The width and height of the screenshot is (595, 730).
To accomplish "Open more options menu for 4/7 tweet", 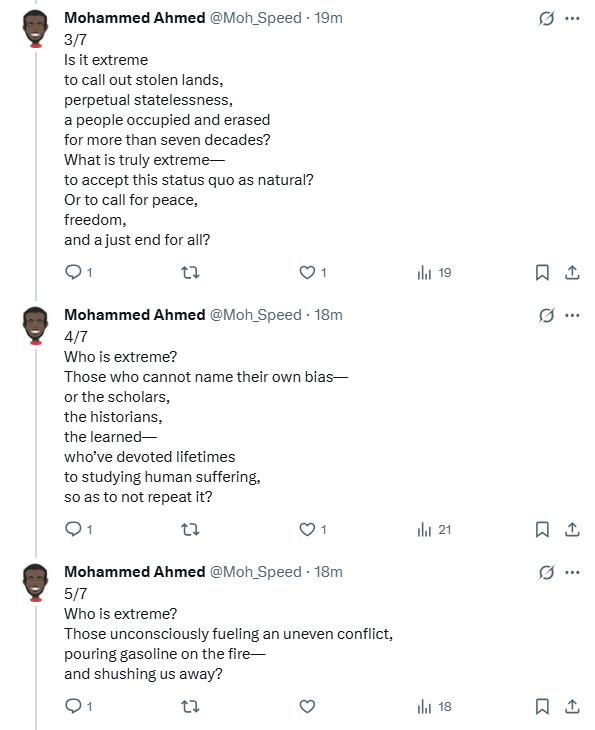I will pos(572,316).
